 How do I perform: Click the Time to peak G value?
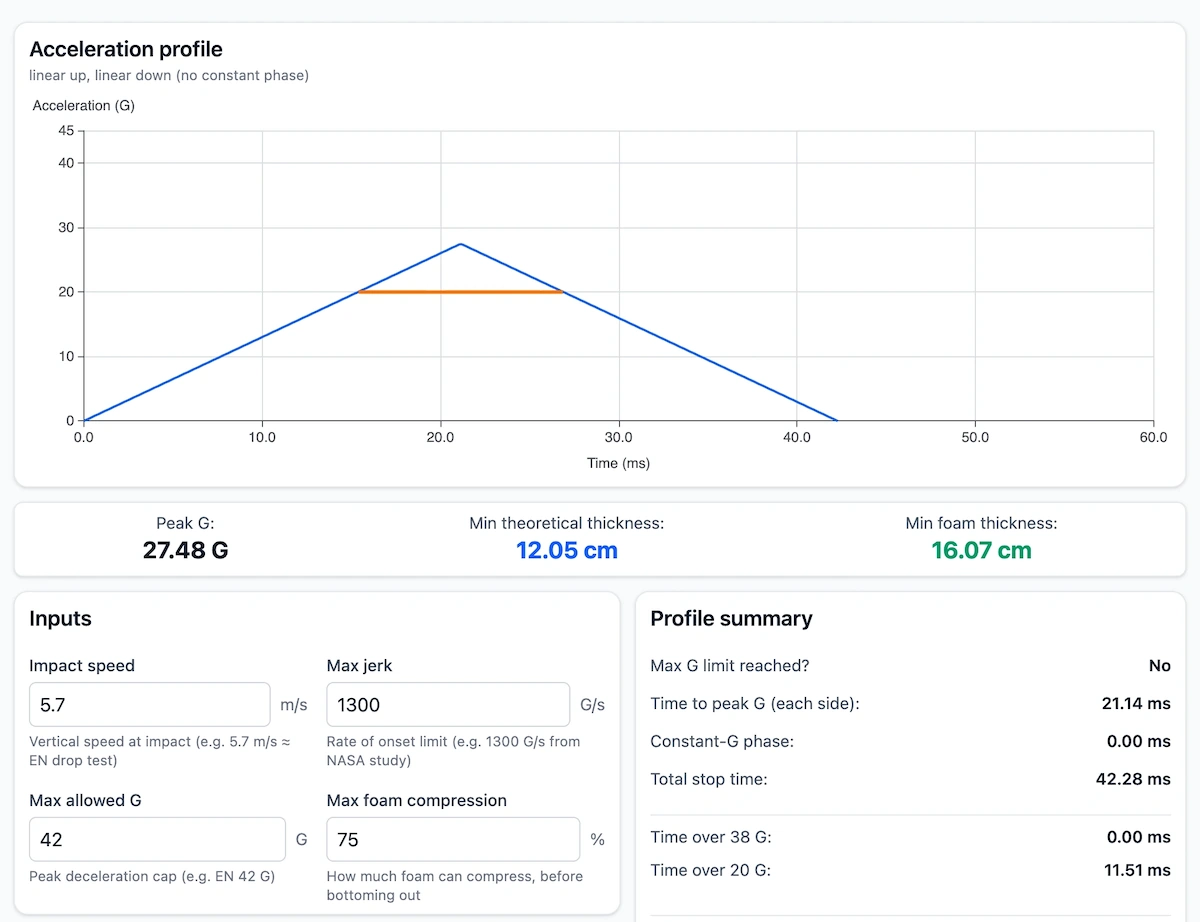tap(1136, 704)
